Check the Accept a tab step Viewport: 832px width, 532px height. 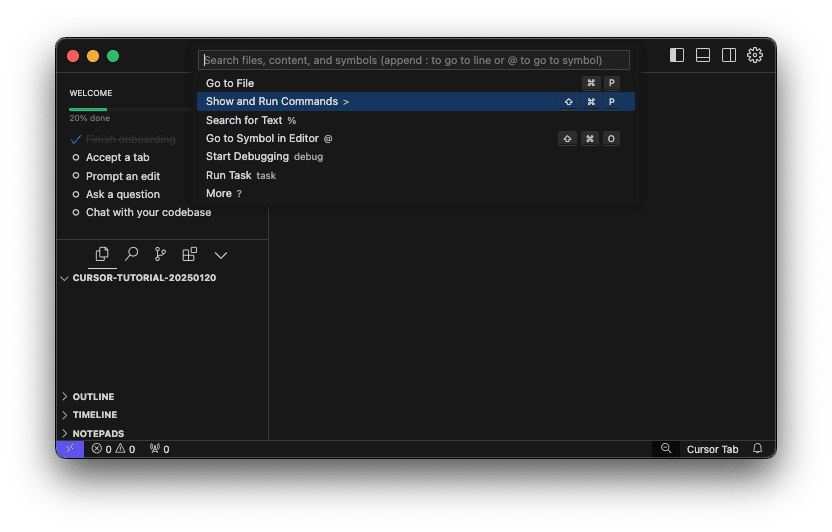click(76, 158)
